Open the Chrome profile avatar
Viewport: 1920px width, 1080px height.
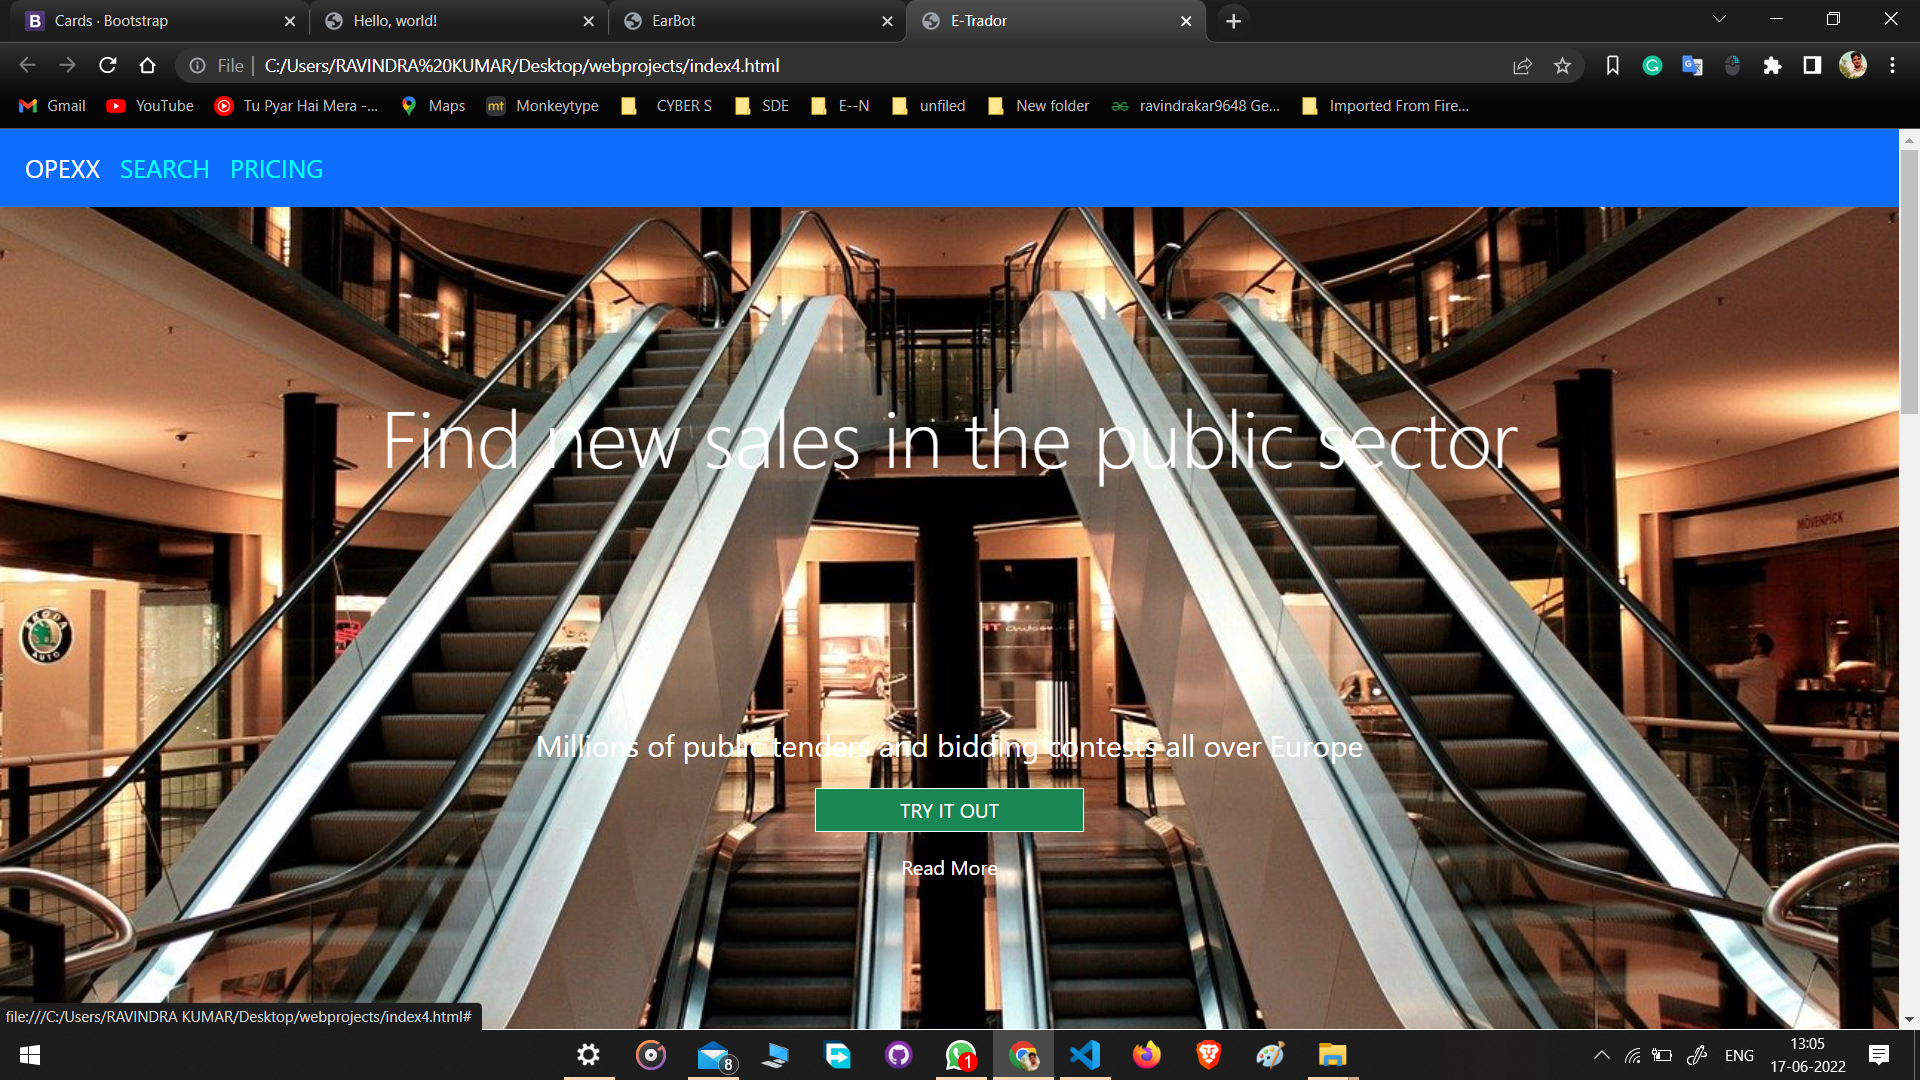[x=1852, y=65]
